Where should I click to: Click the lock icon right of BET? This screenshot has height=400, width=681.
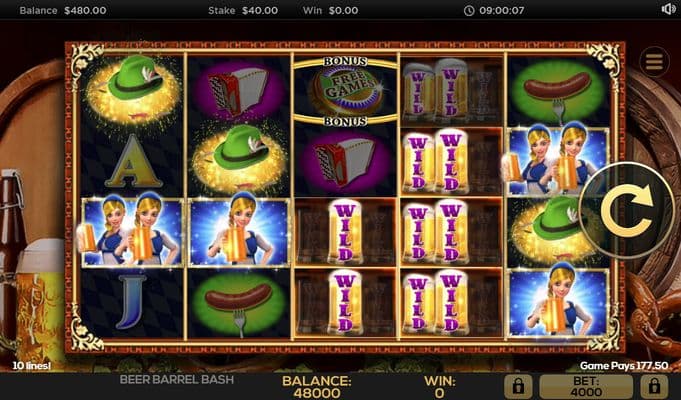click(654, 386)
